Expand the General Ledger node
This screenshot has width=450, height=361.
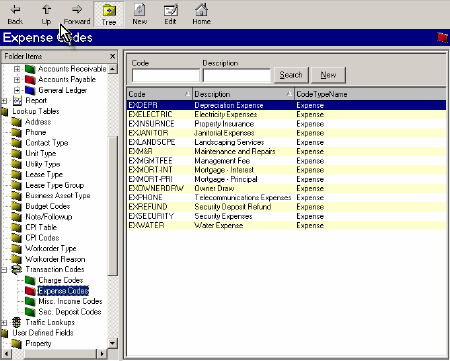(17, 90)
